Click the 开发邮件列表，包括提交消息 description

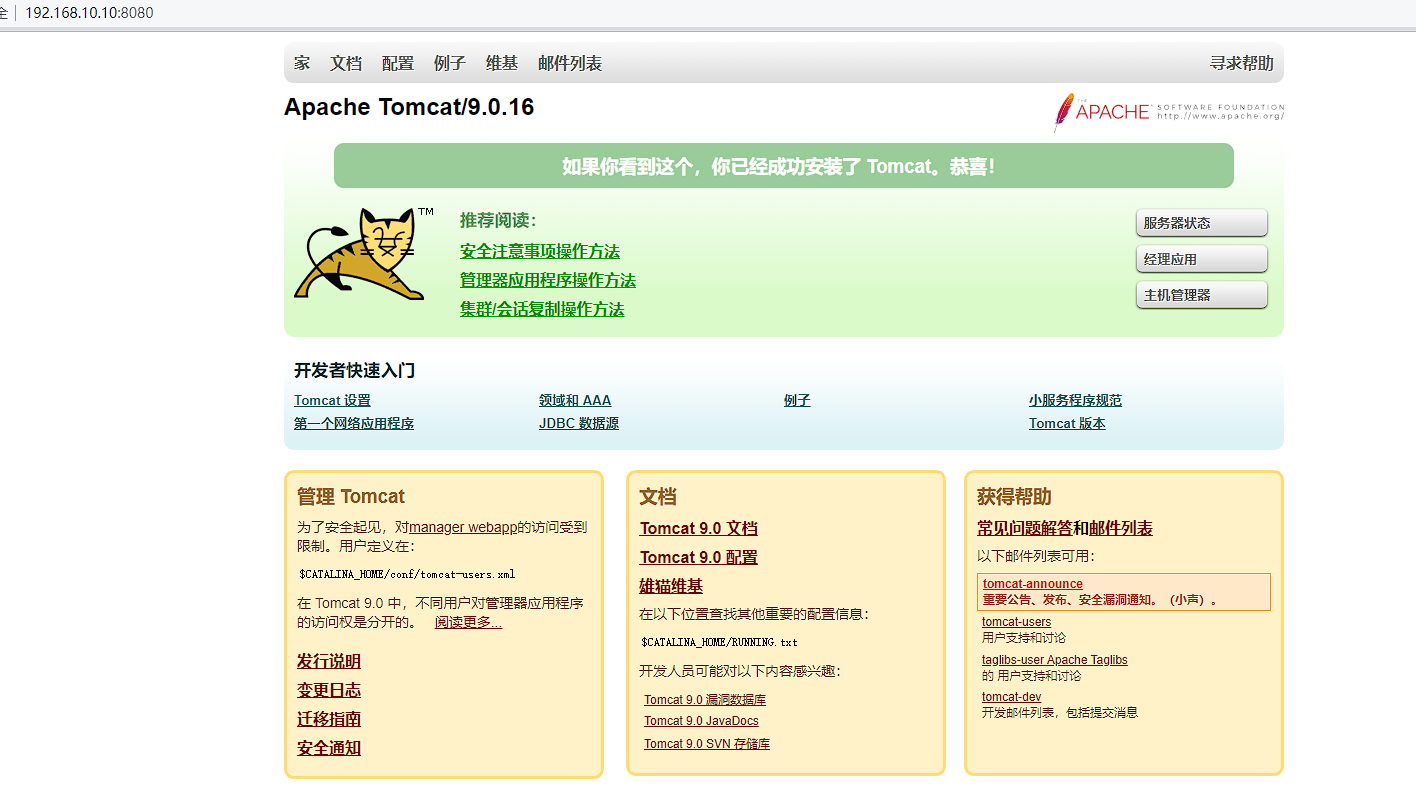1060,713
